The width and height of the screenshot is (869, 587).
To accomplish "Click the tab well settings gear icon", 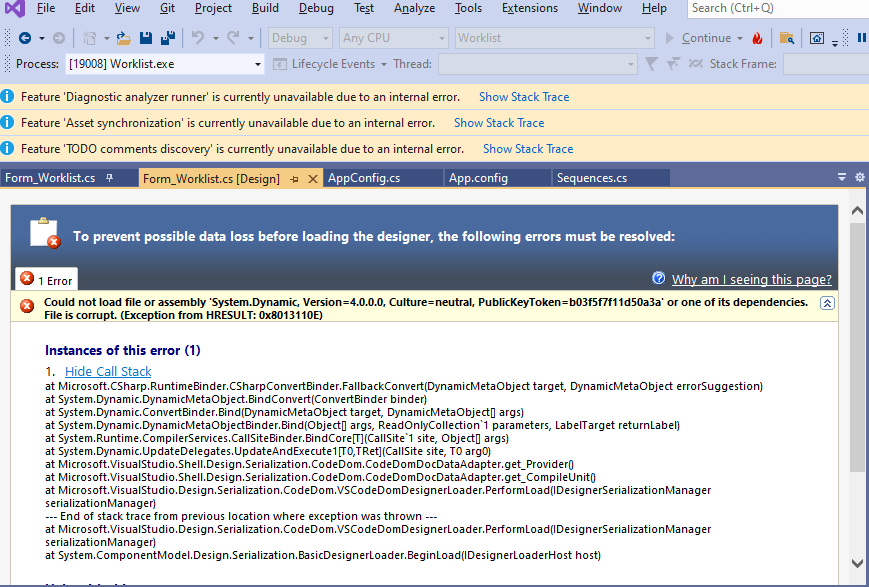I will (x=860, y=177).
